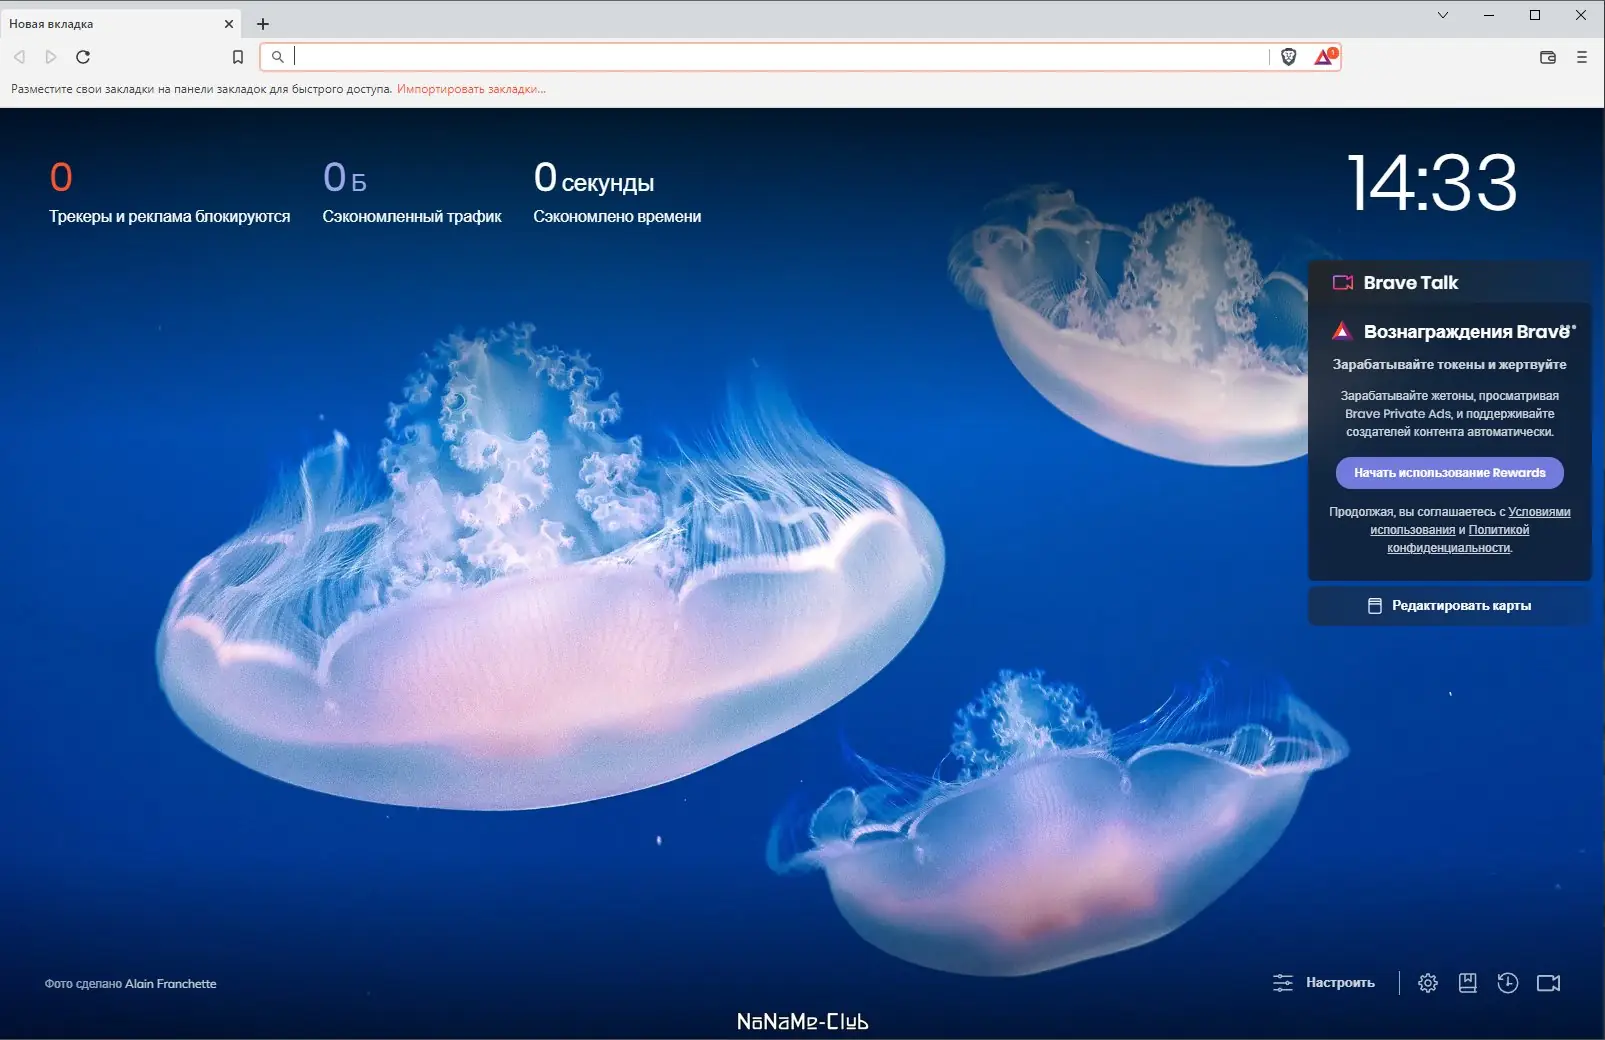Viewport: 1605px width, 1040px height.
Task: Start Brave Talk from the bottom camera icon
Action: tap(1549, 983)
